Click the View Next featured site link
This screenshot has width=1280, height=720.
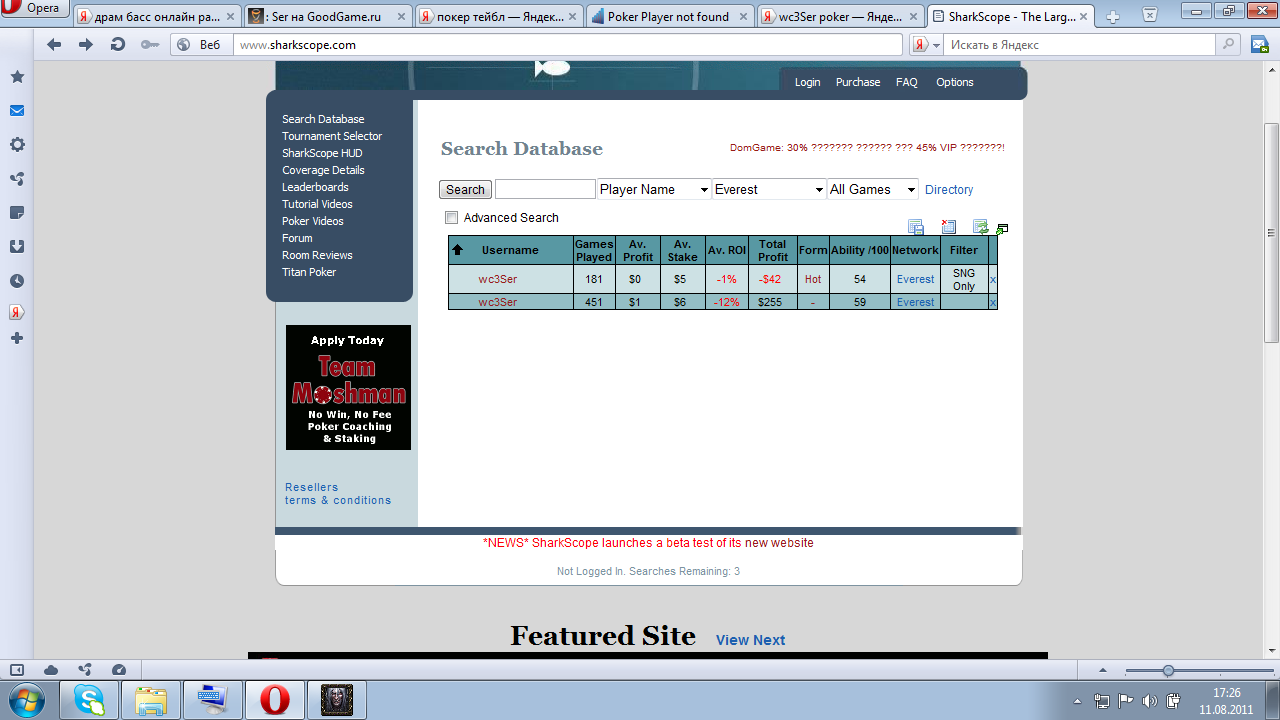click(x=750, y=640)
